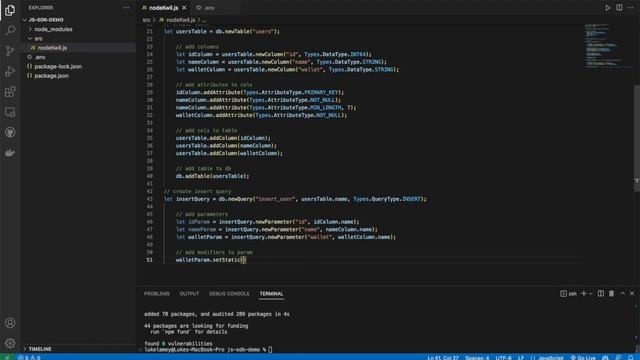Screen dimensions: 640x360
Task: Open the Manage gear icon
Action: point(10,343)
